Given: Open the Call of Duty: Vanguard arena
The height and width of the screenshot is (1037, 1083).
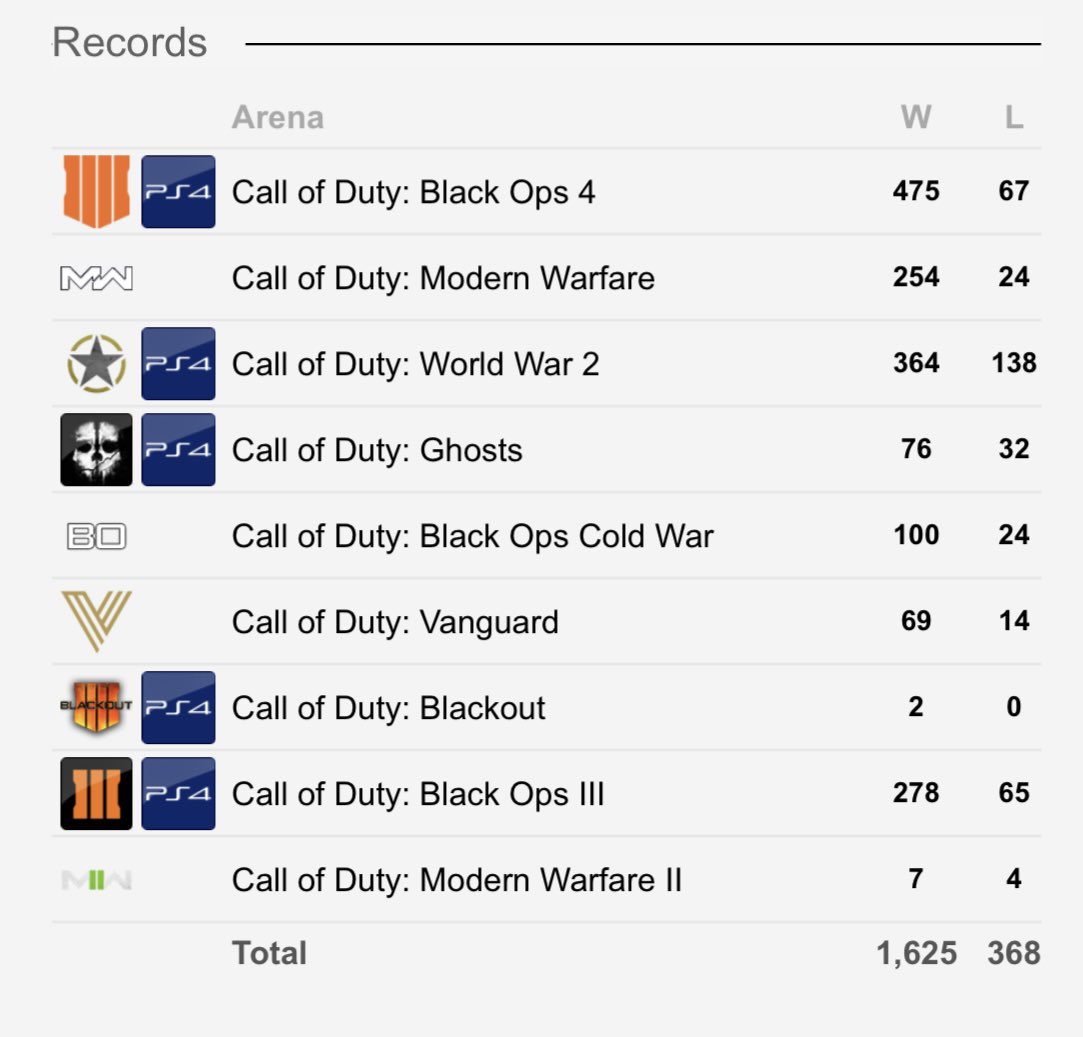Looking at the screenshot, I should (395, 622).
